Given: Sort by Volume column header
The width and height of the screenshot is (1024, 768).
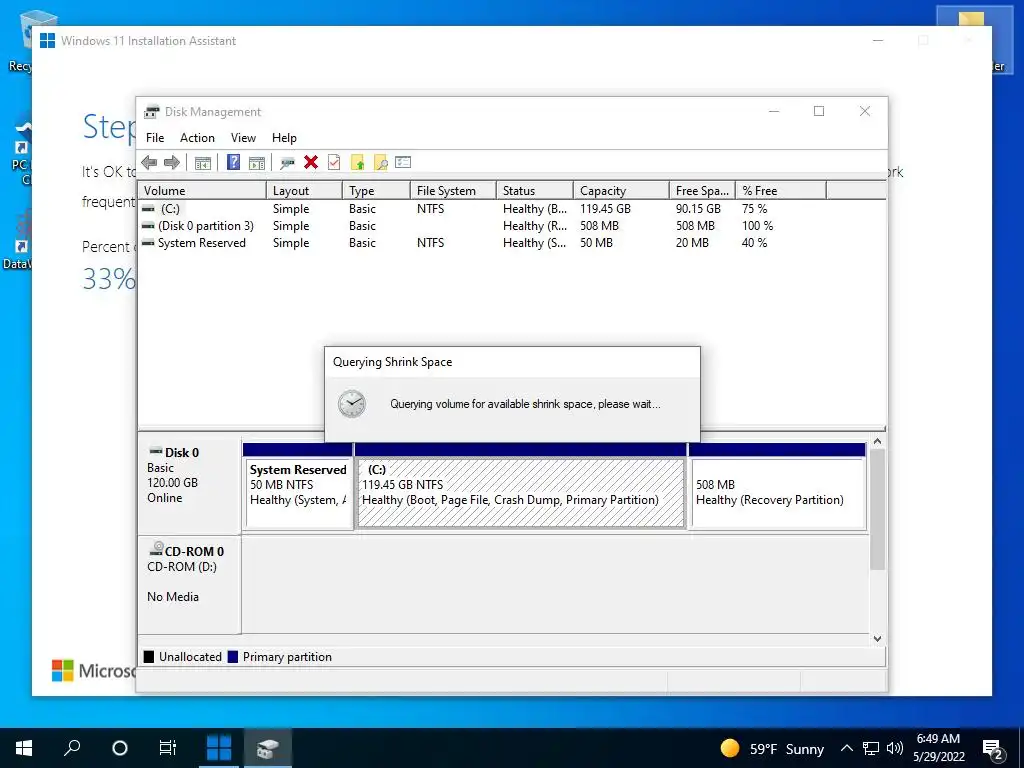Looking at the screenshot, I should point(202,191).
